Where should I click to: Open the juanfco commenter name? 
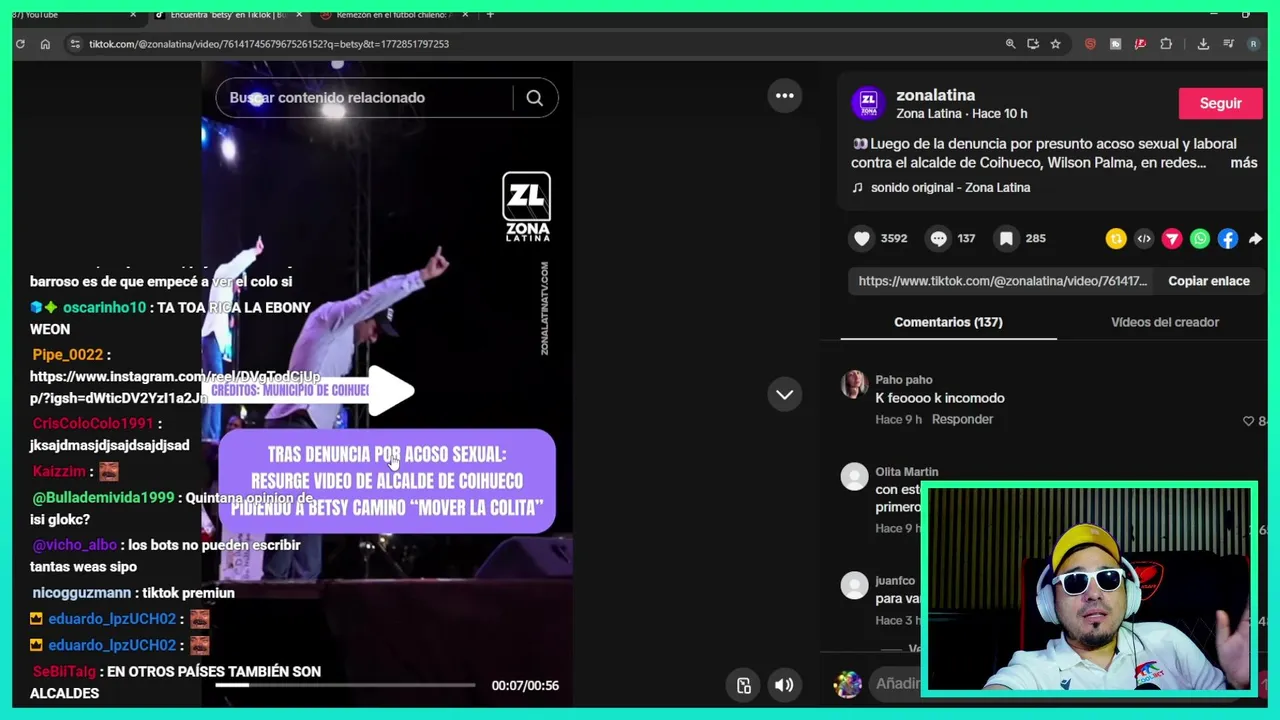(895, 581)
